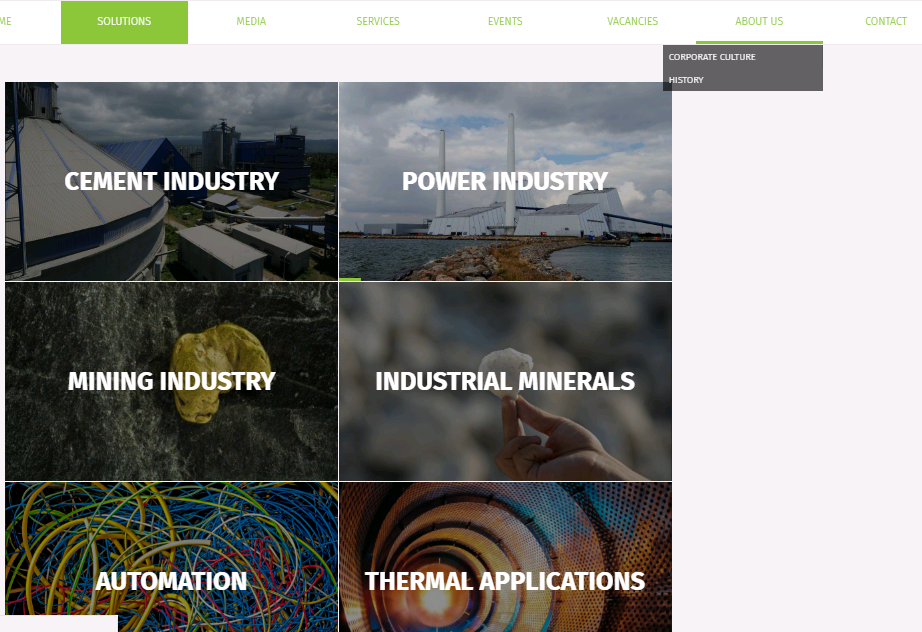This screenshot has height=632, width=922.
Task: Open the Contact page link
Action: point(885,22)
